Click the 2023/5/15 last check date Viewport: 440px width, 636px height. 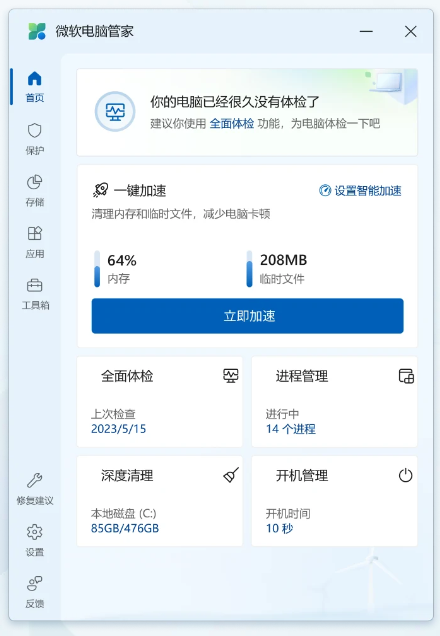pos(118,429)
